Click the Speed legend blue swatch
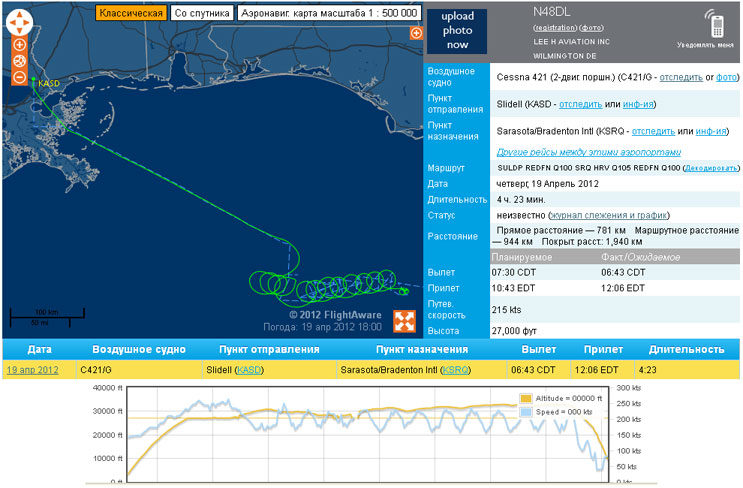 [526, 412]
